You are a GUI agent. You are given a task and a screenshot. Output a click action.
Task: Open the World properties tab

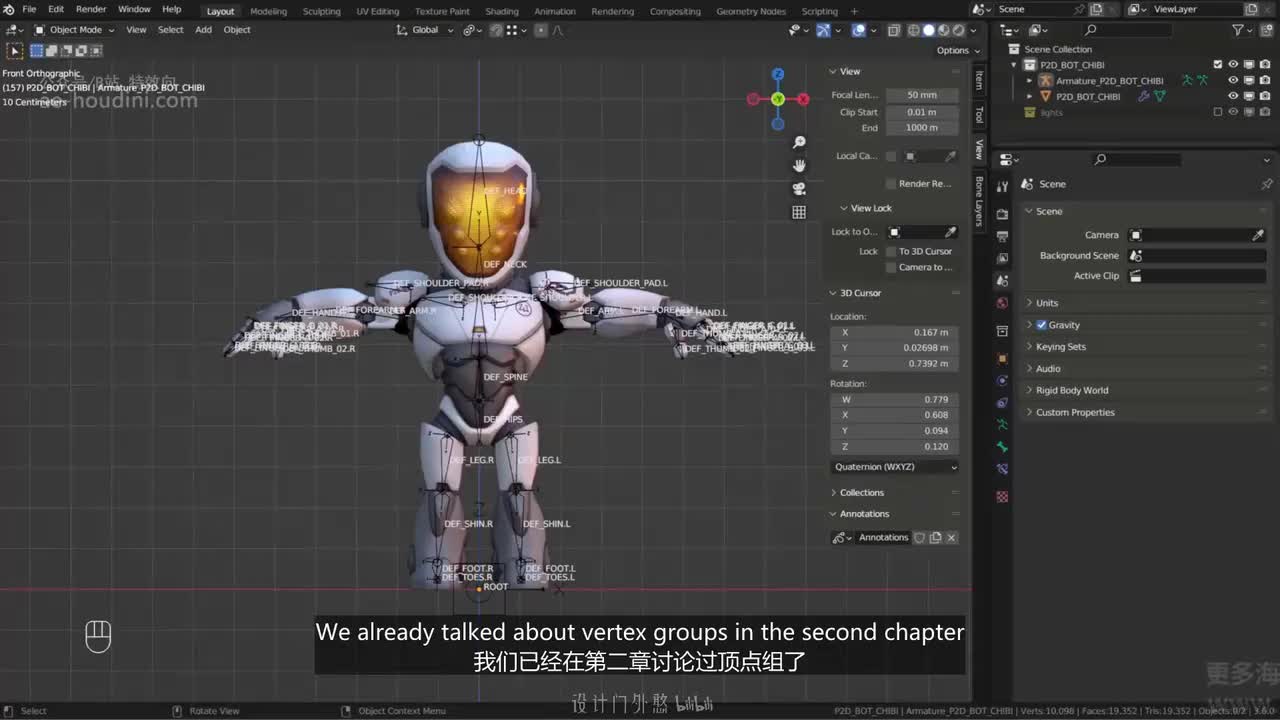[1002, 303]
